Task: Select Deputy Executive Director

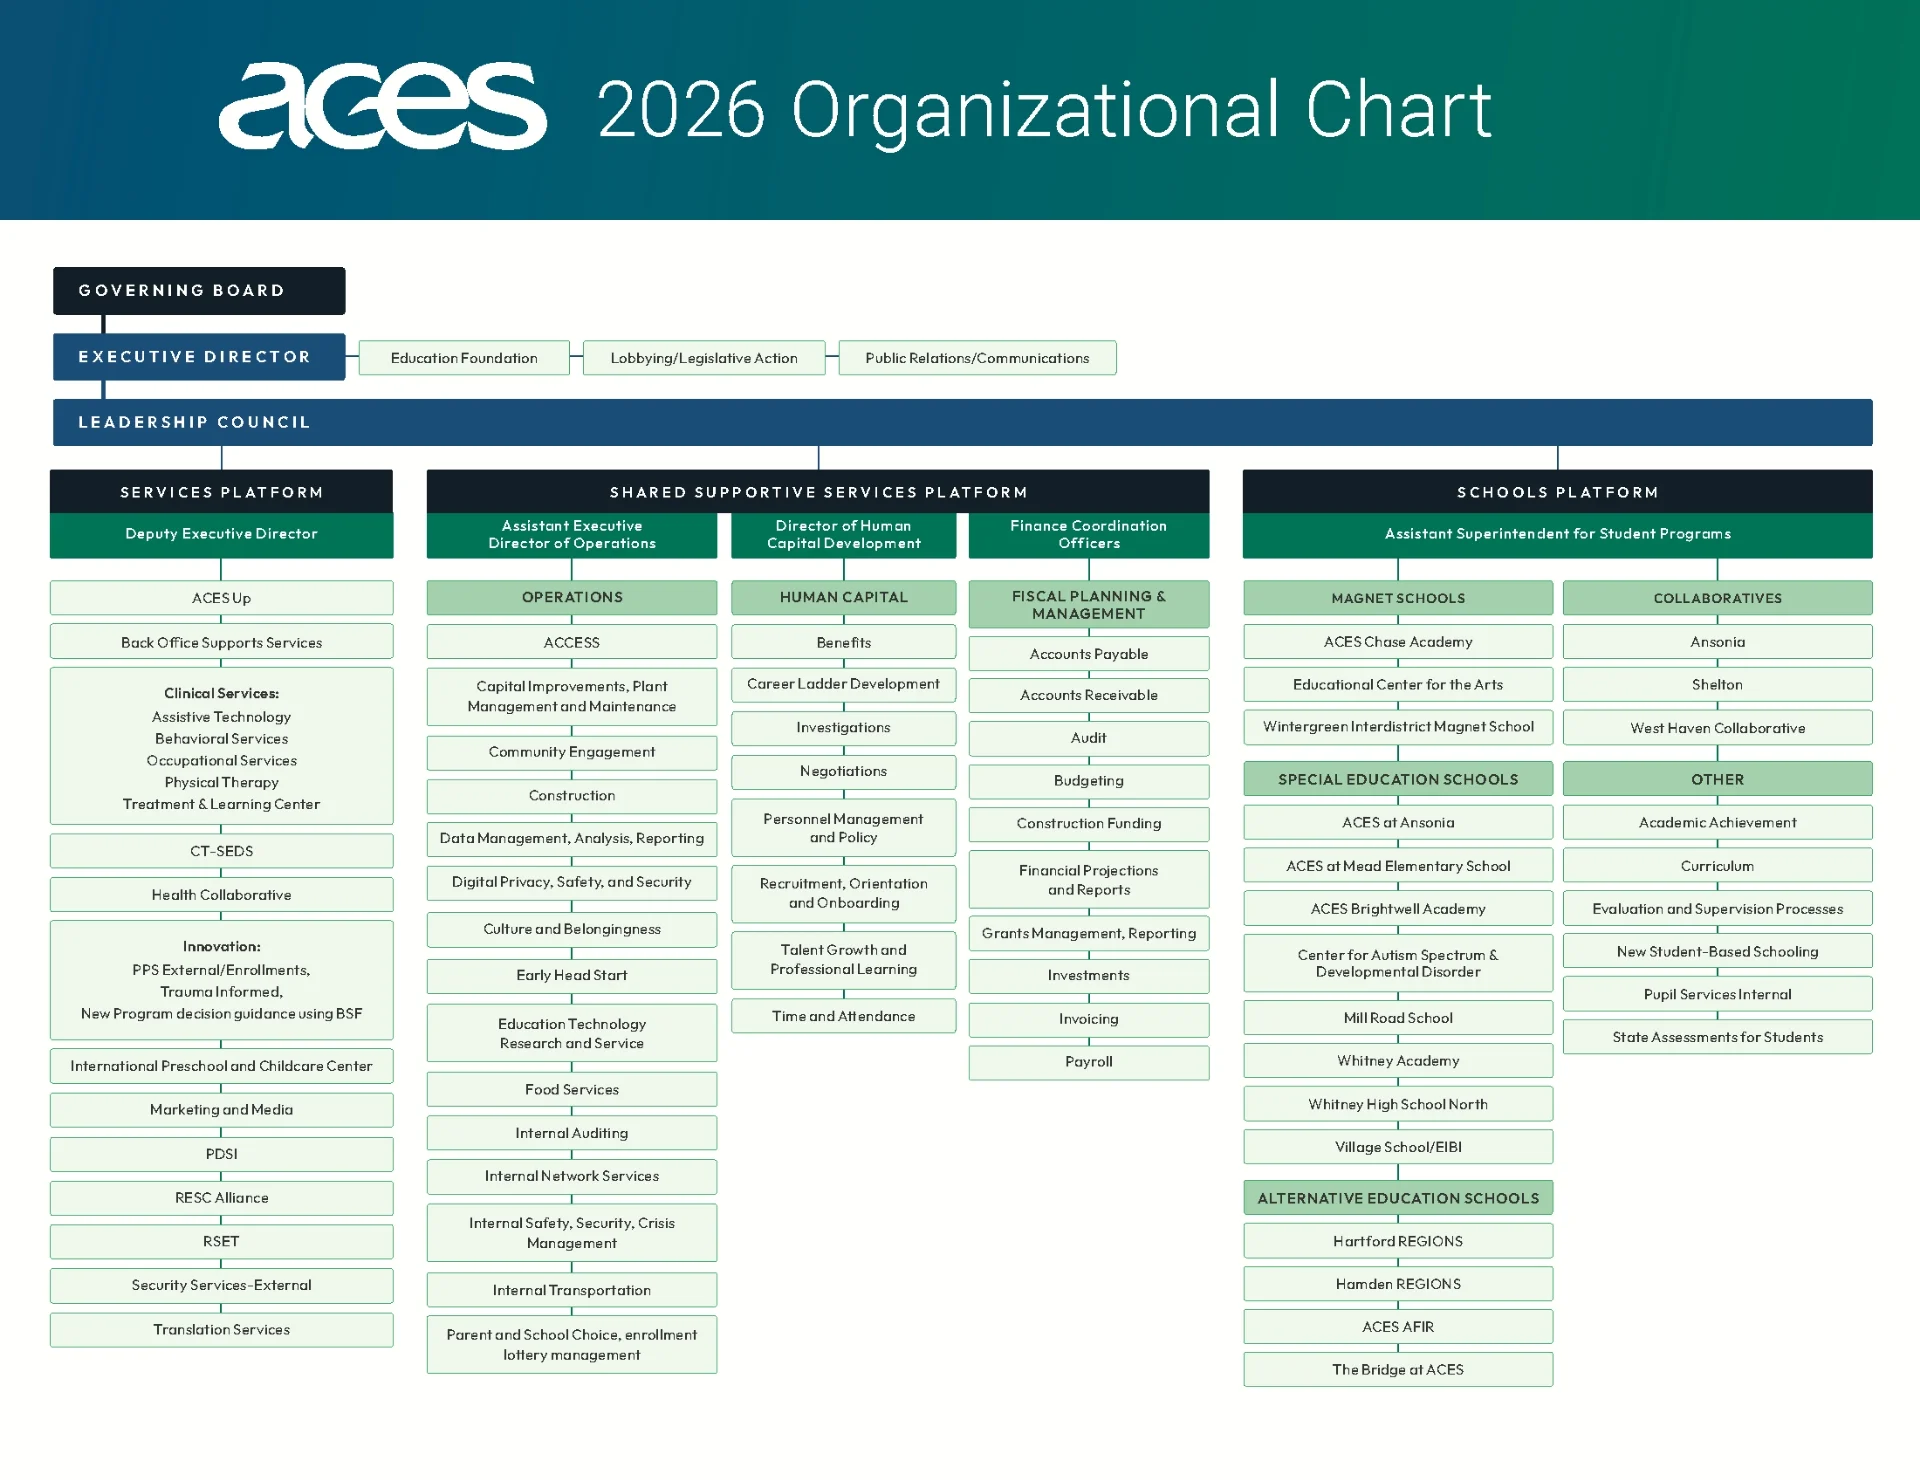Action: [220, 534]
